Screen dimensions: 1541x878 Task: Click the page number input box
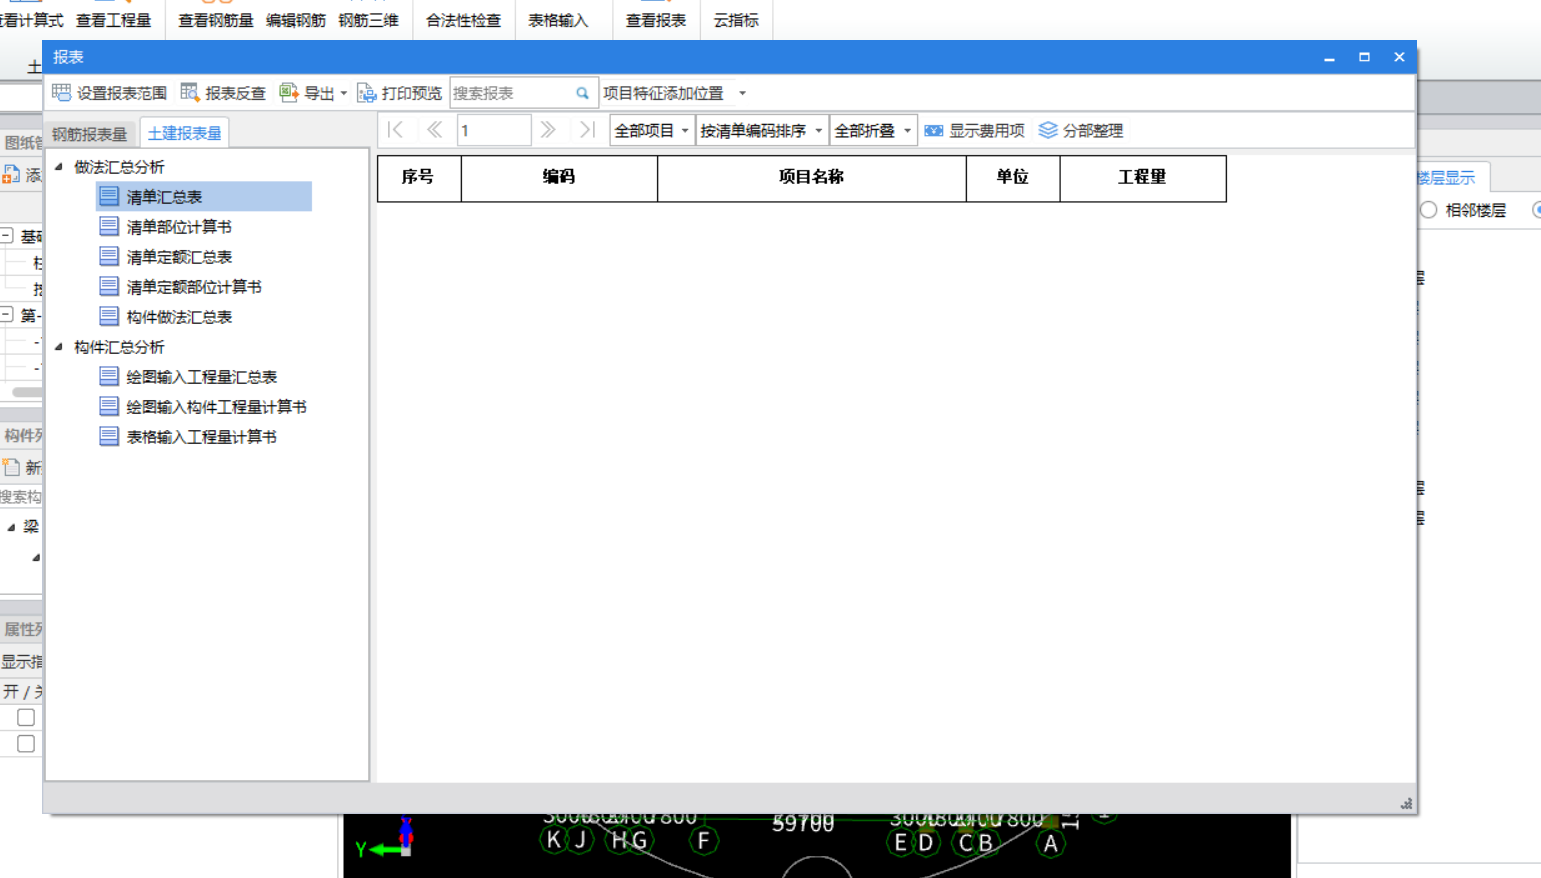[494, 130]
